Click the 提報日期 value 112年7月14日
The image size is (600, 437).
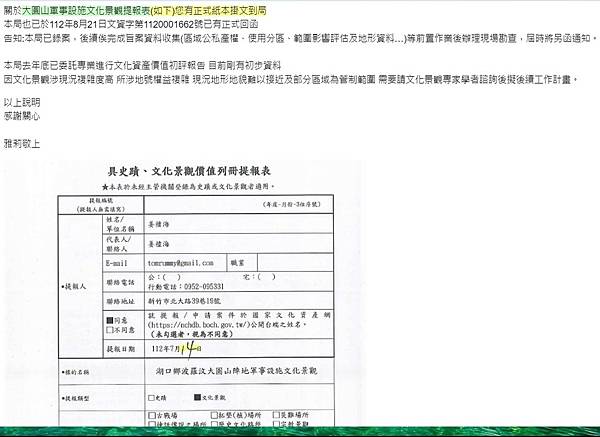[x=176, y=349]
